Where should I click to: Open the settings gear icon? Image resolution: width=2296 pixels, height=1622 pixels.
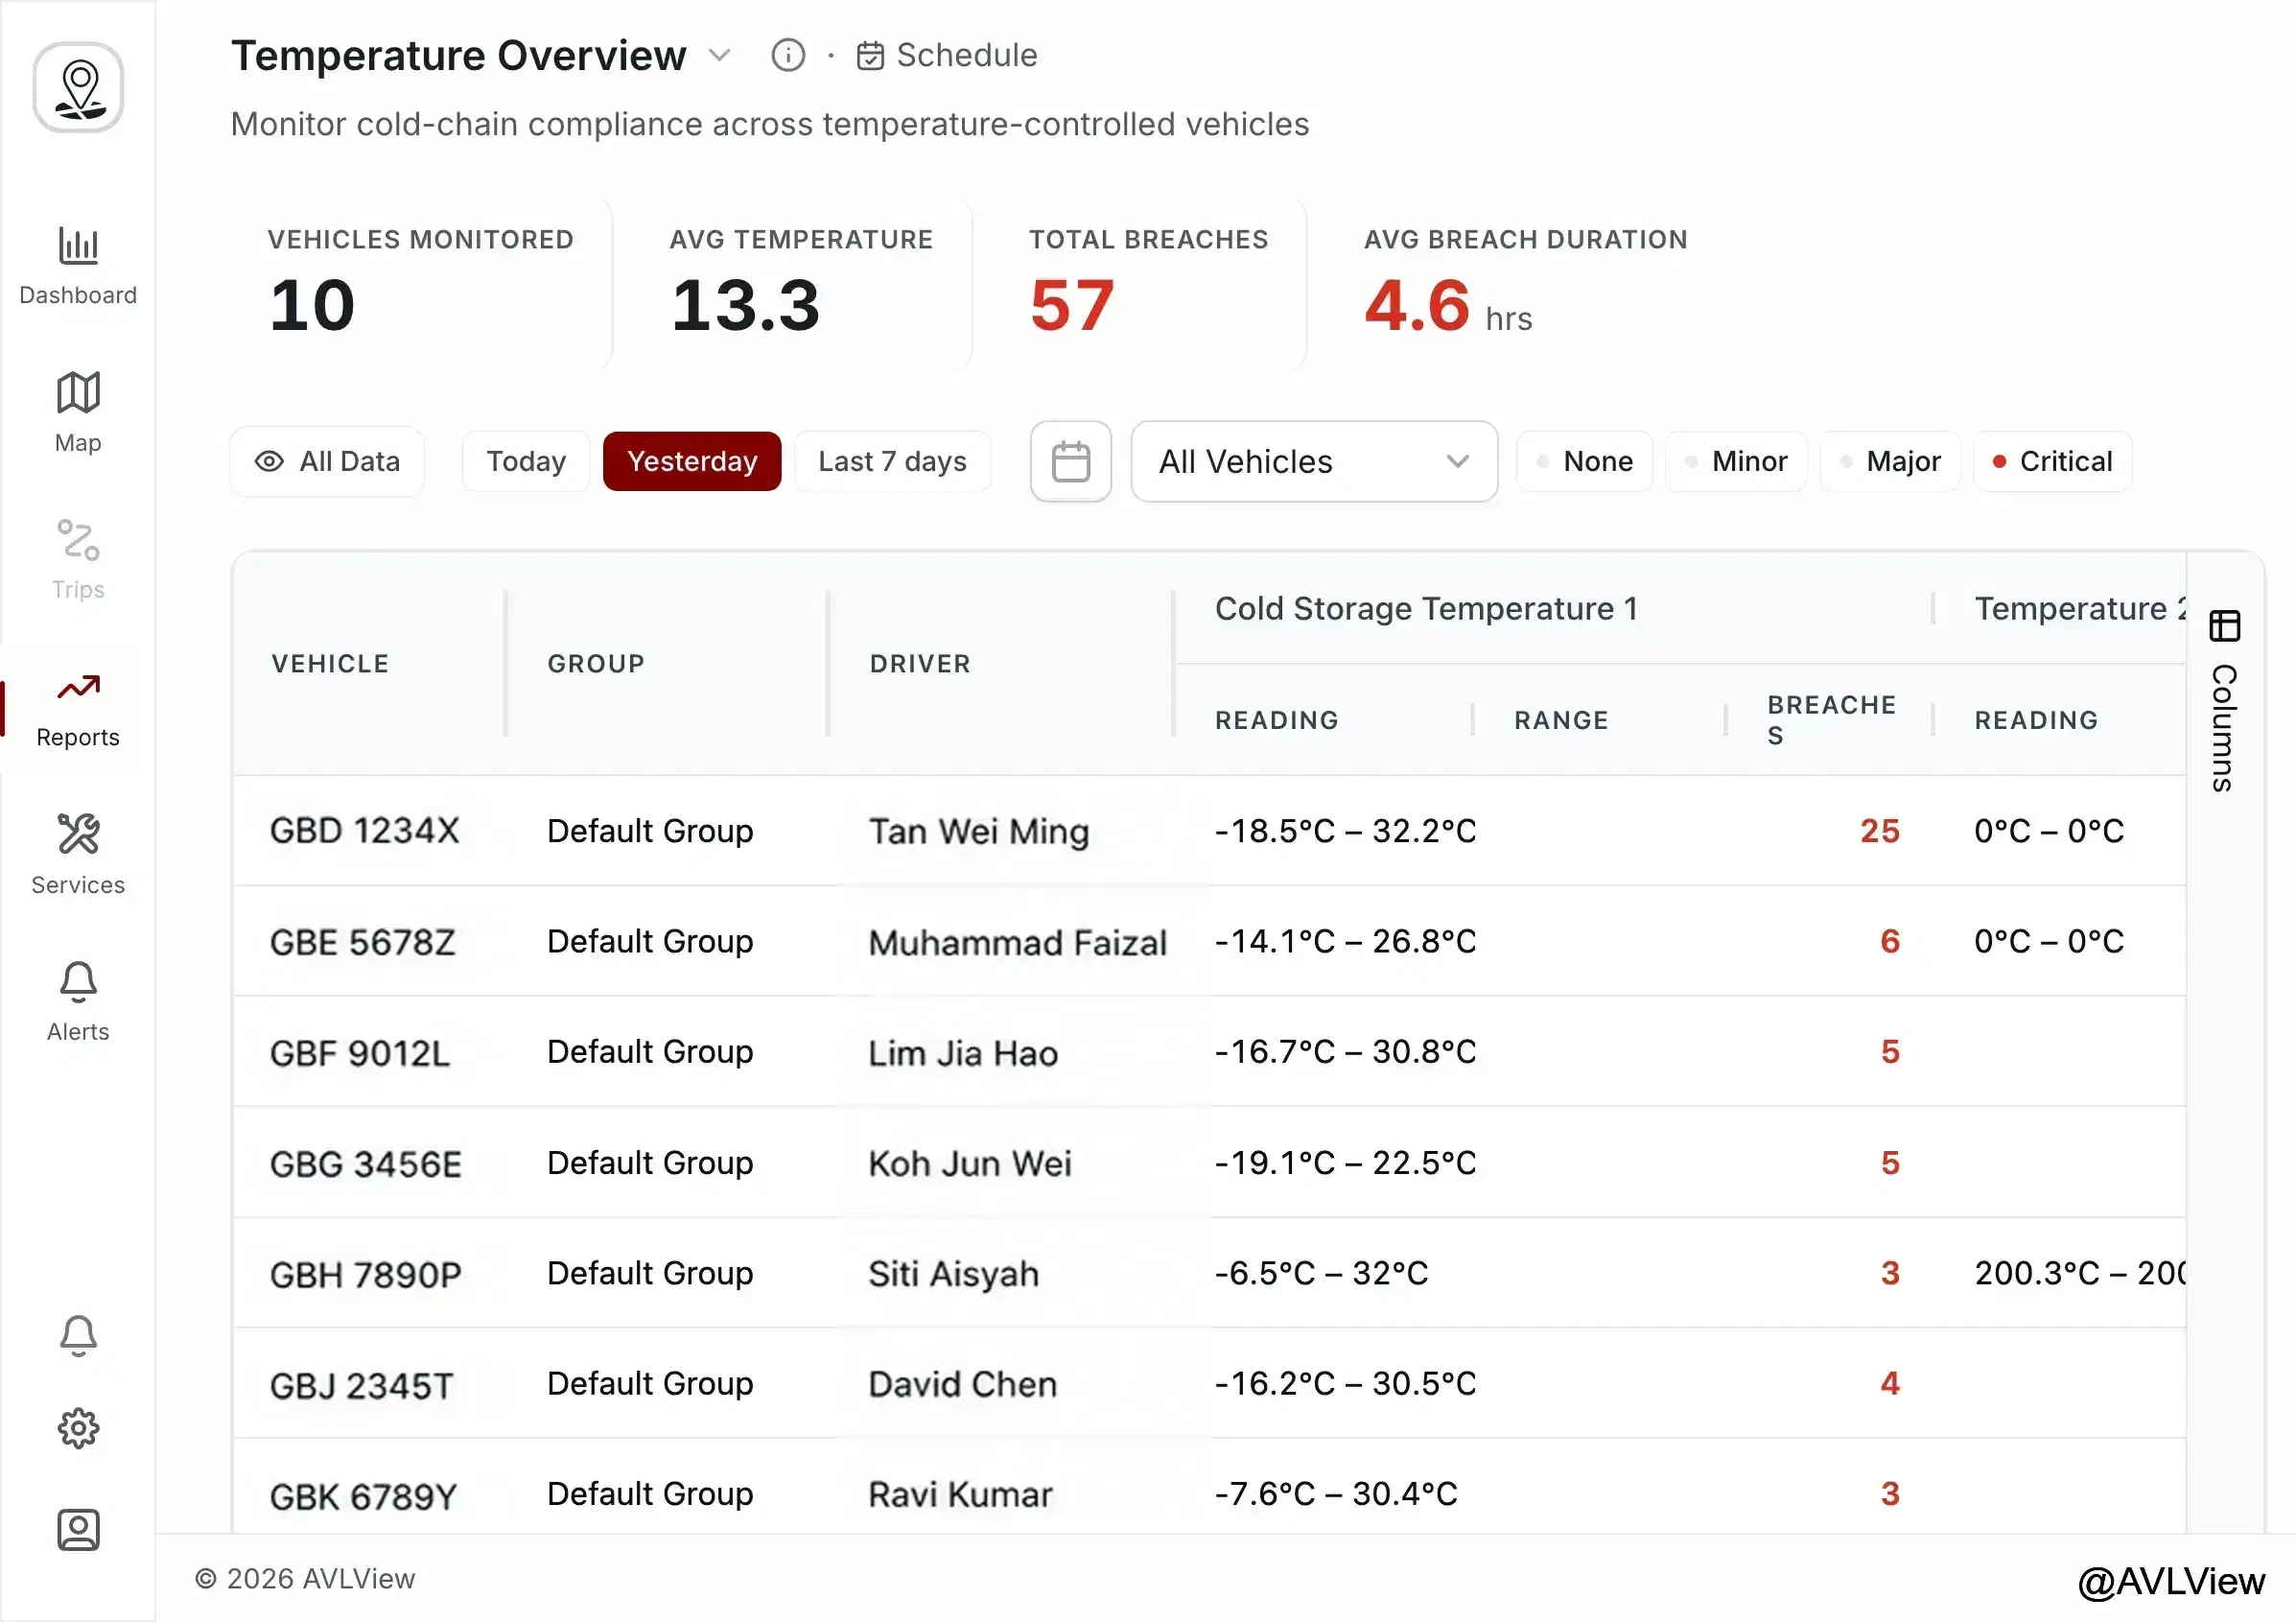[x=78, y=1429]
